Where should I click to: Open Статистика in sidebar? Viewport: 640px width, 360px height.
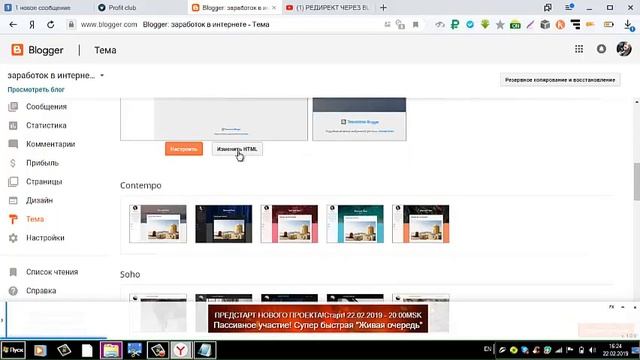[46, 125]
